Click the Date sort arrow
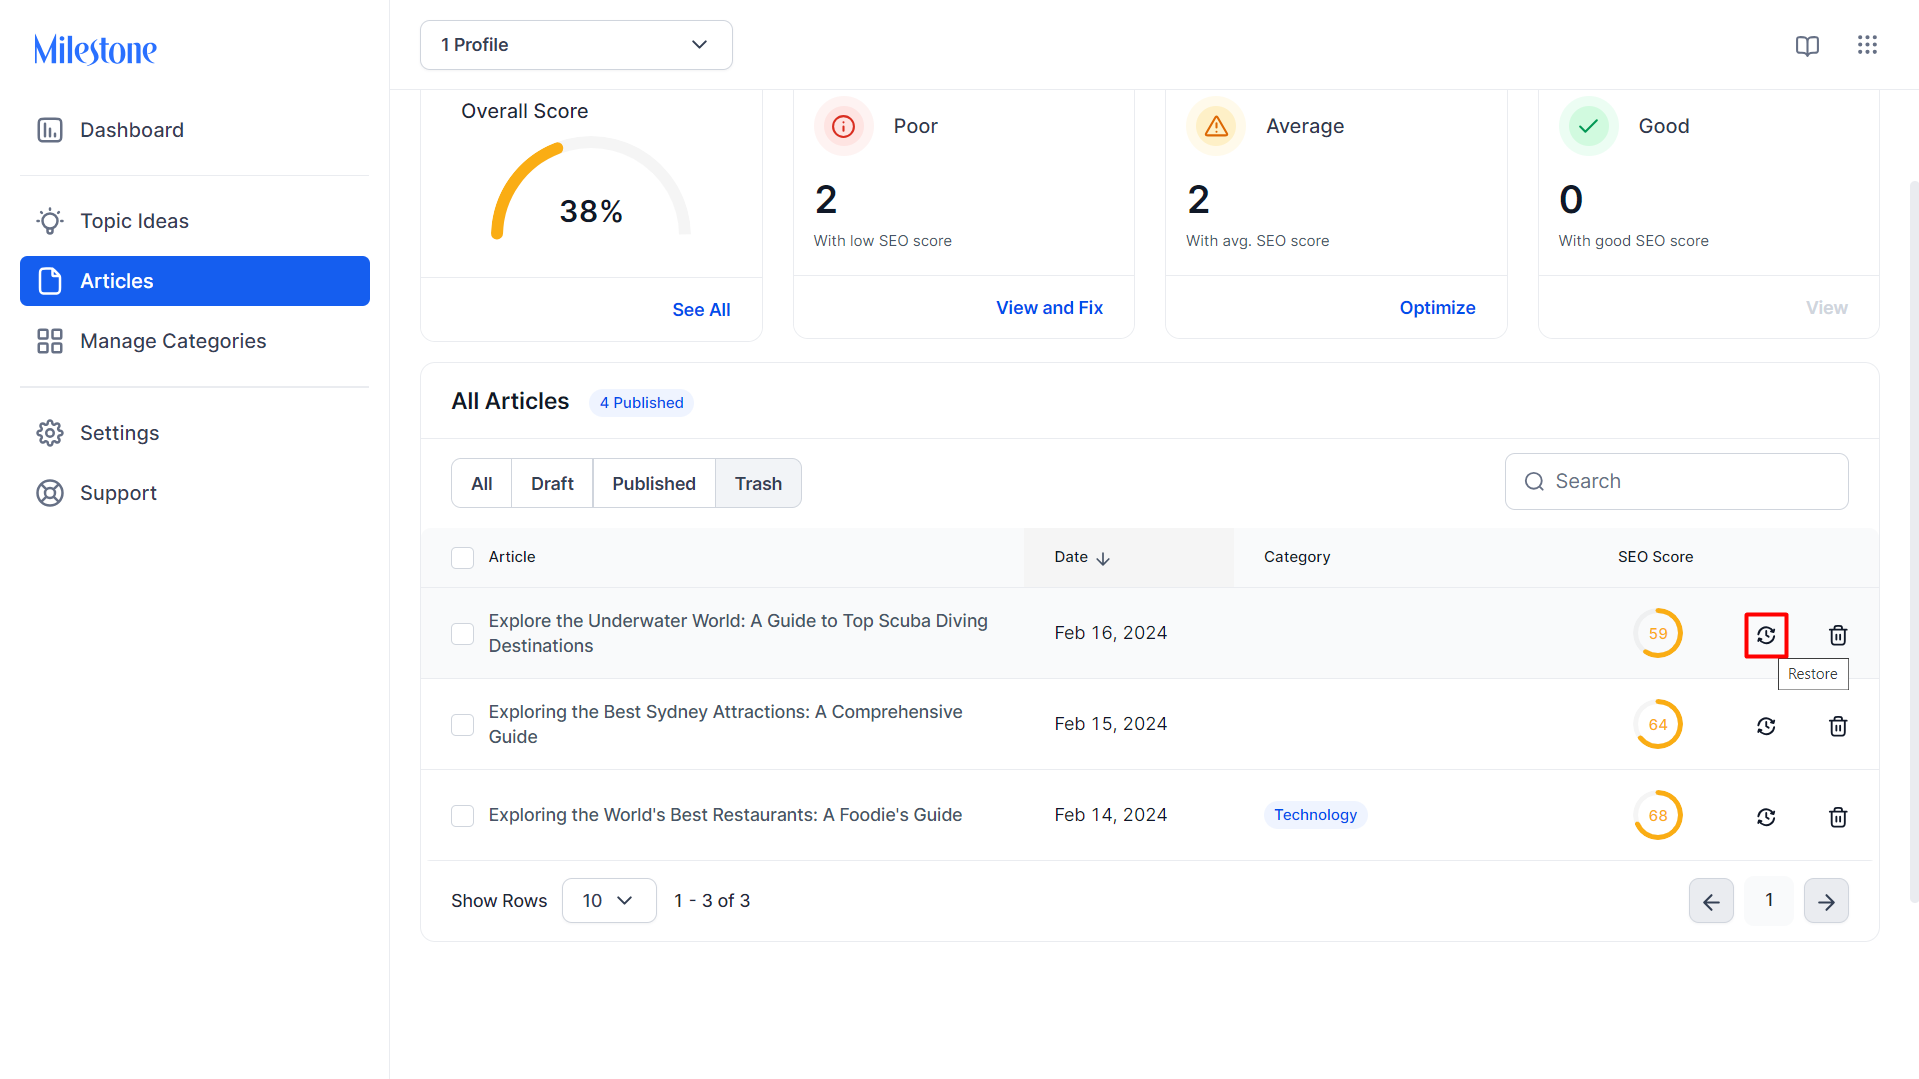This screenshot has width=1919, height=1079. point(1103,558)
